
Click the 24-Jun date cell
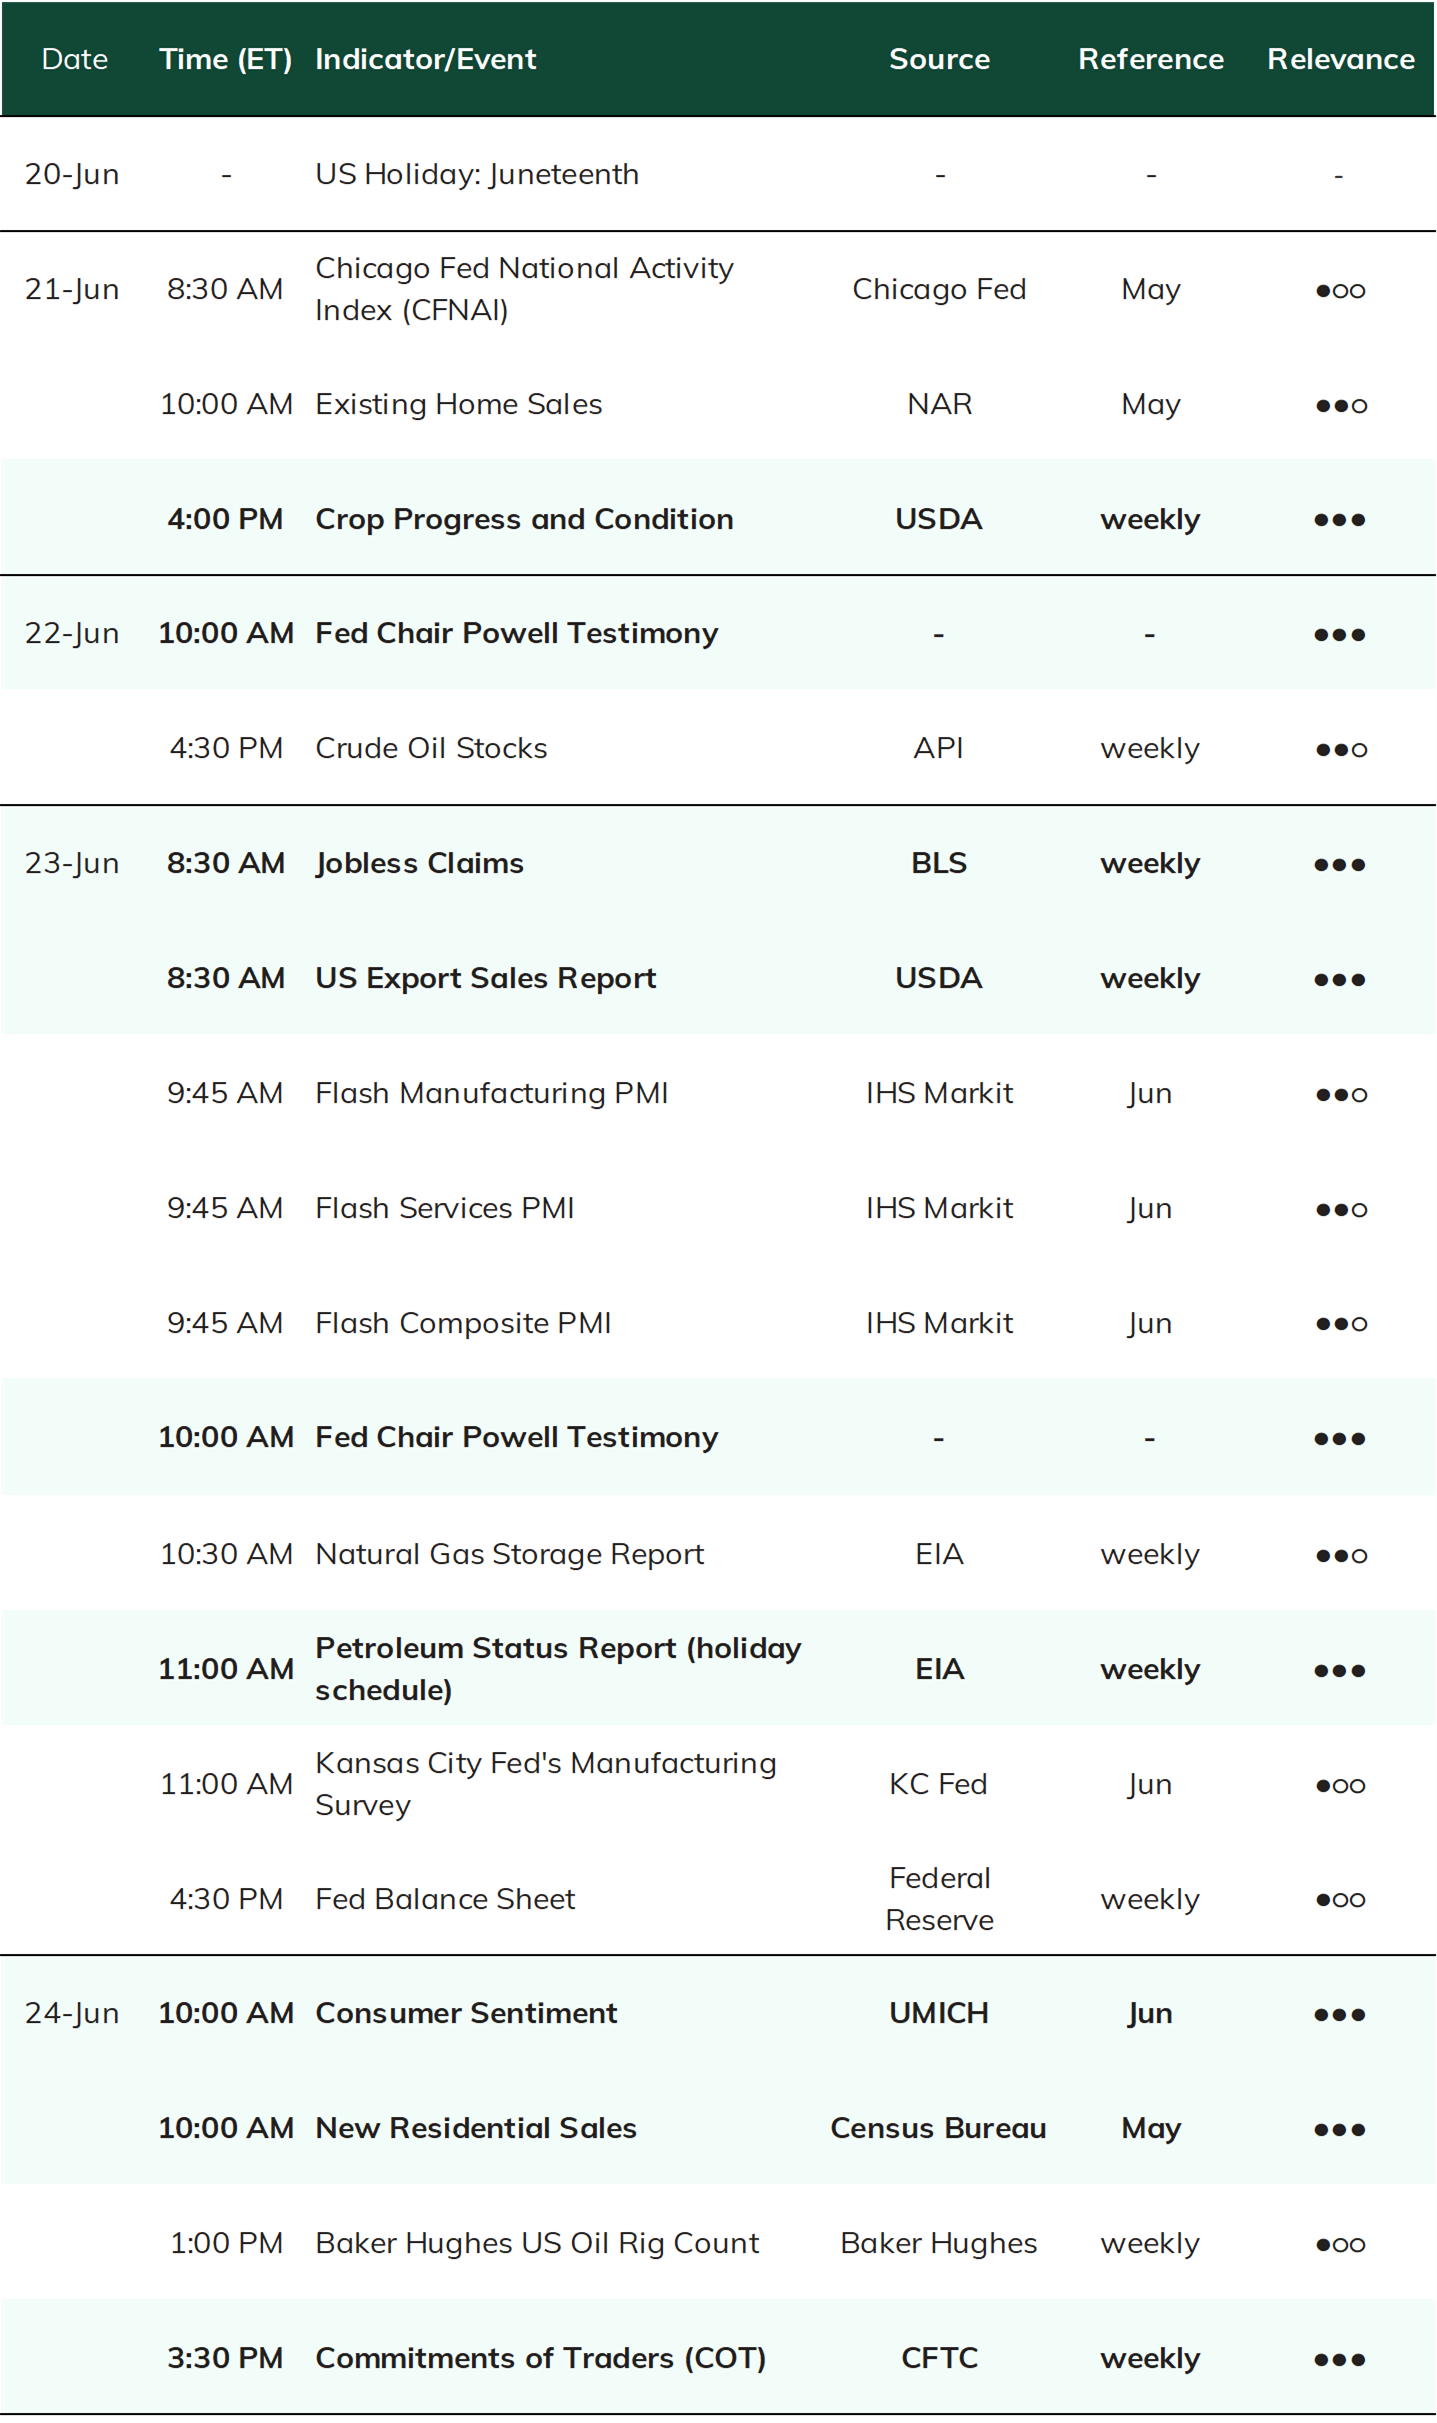point(72,2013)
